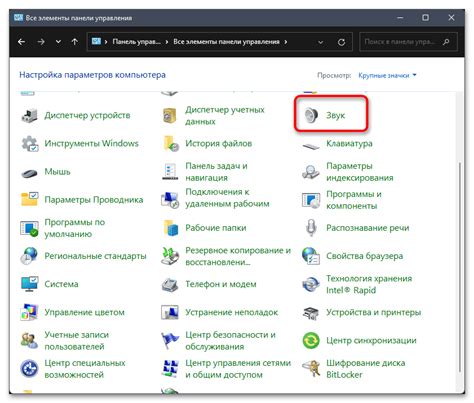Open Учетные записи пользователей icon
This screenshot has height=403, width=474.
click(29, 340)
